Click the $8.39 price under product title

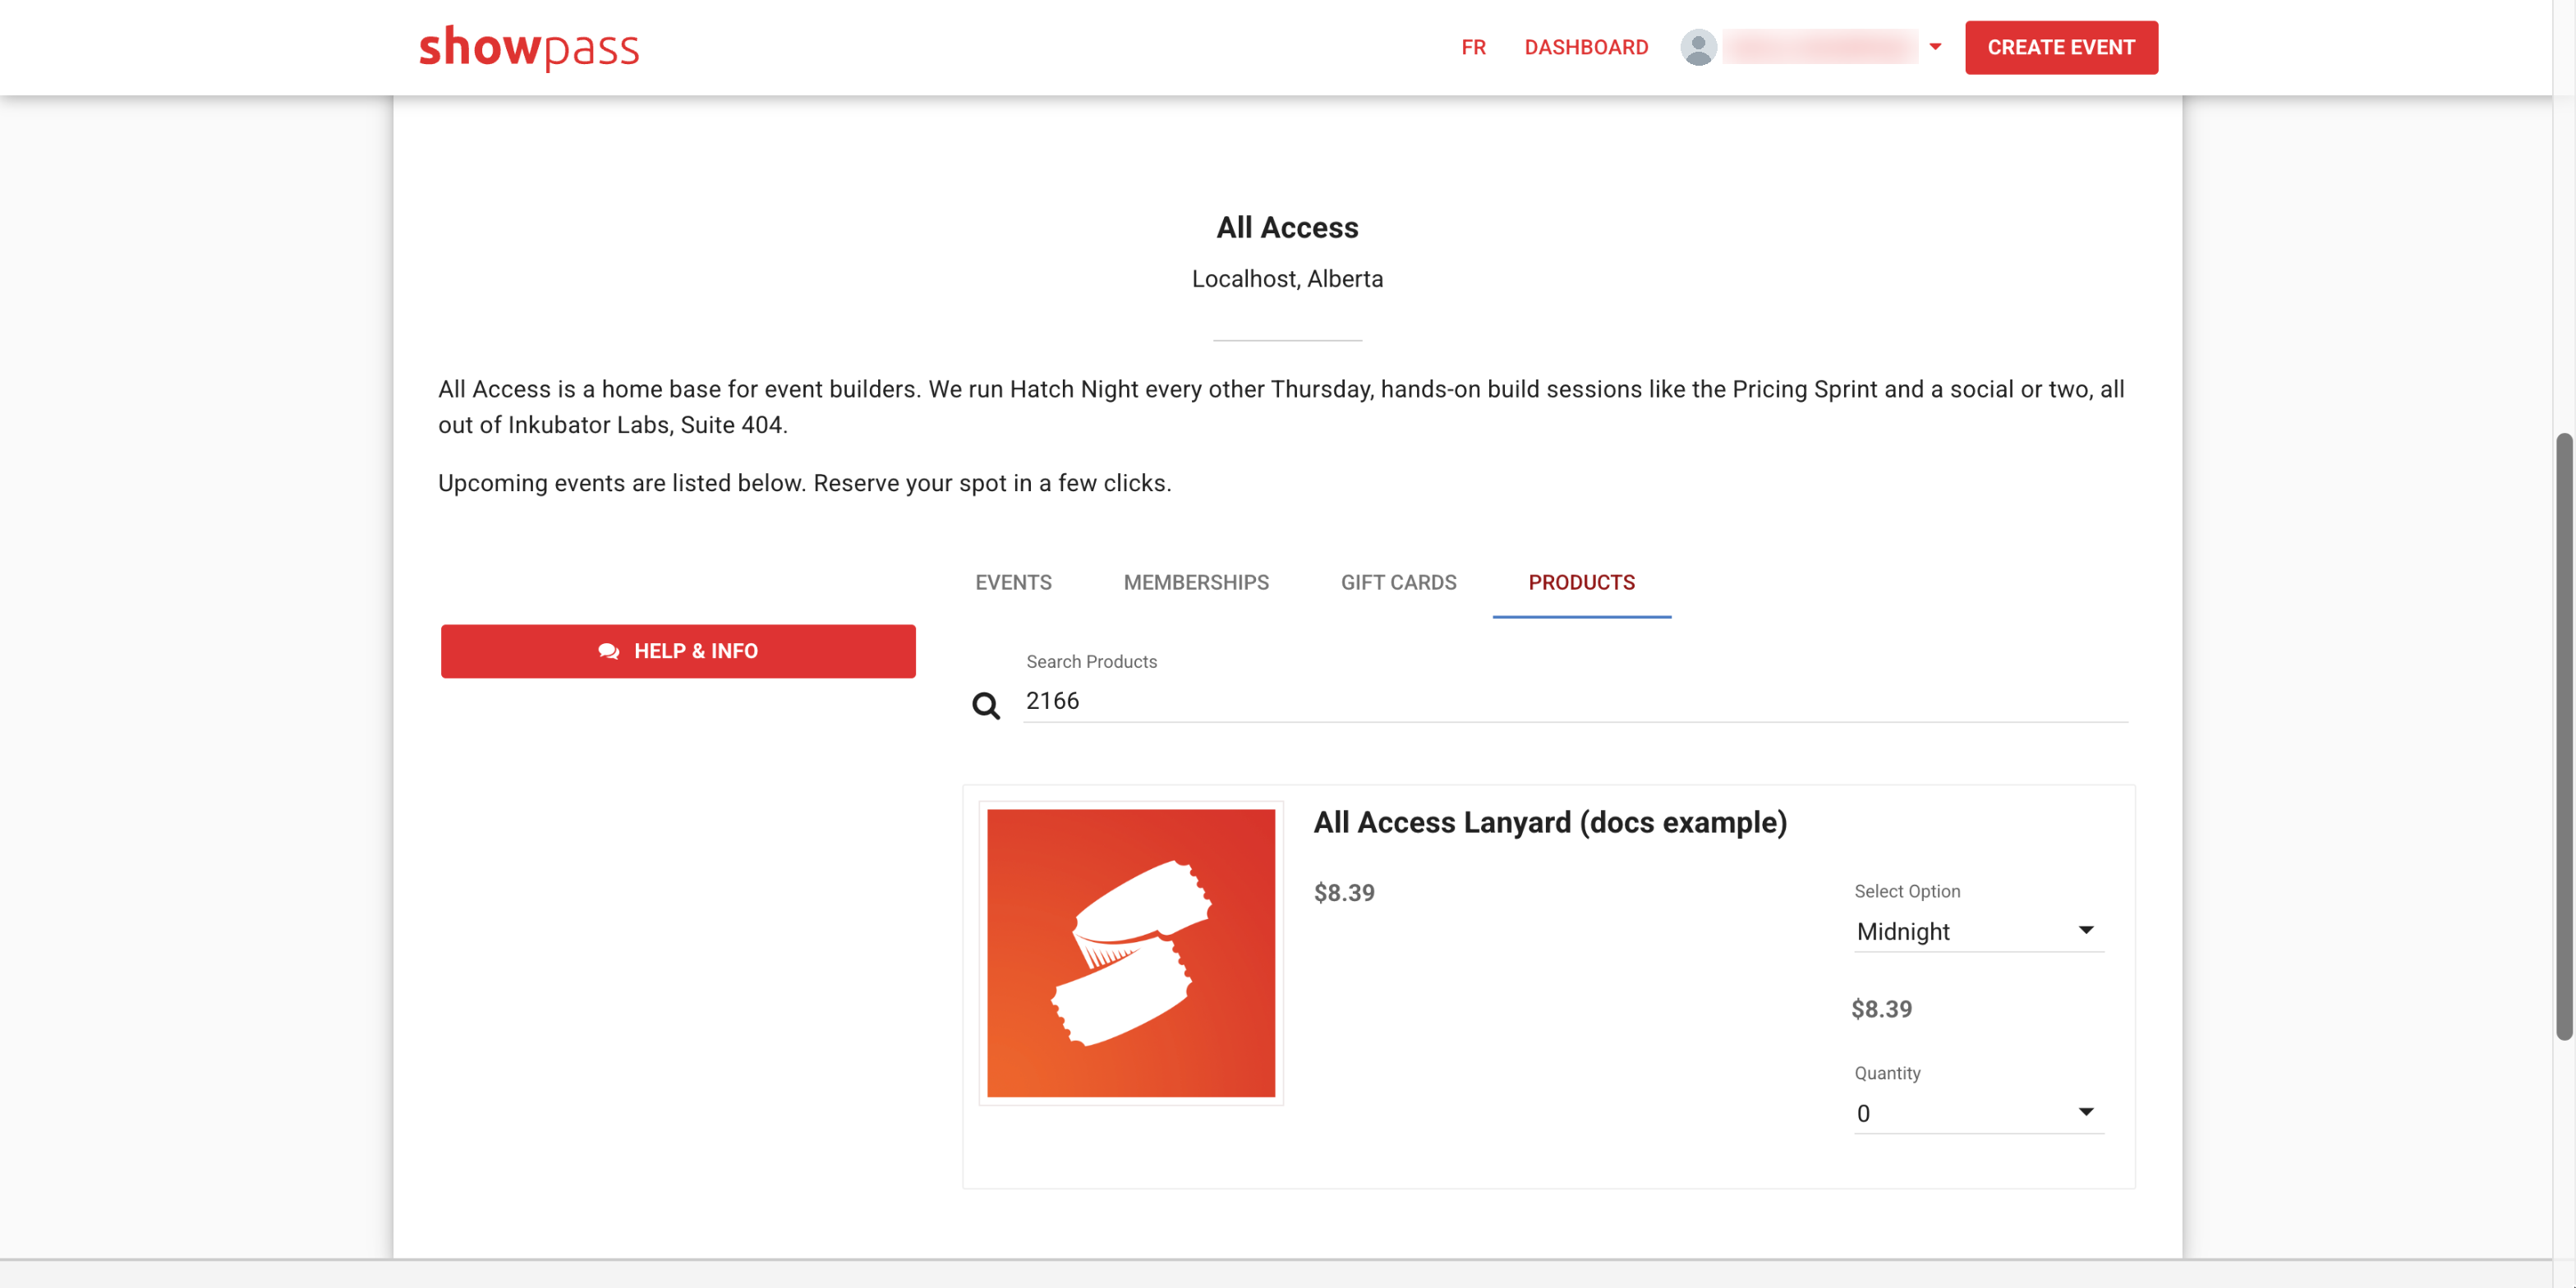tap(1344, 893)
